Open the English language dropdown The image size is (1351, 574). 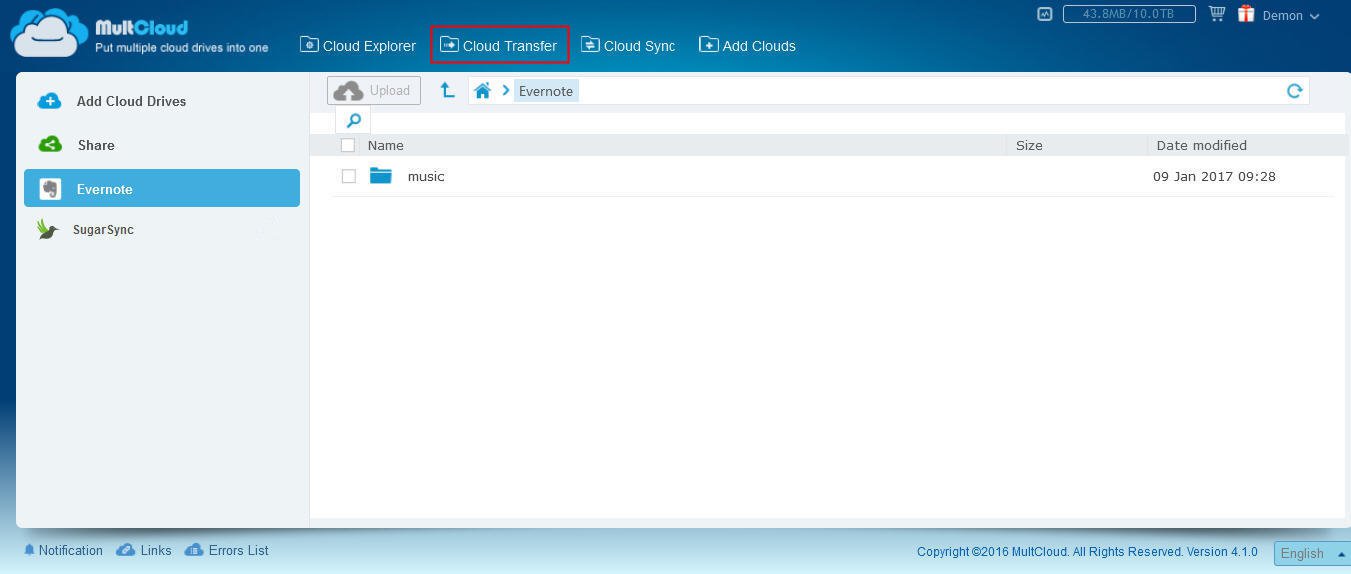[x=1311, y=553]
